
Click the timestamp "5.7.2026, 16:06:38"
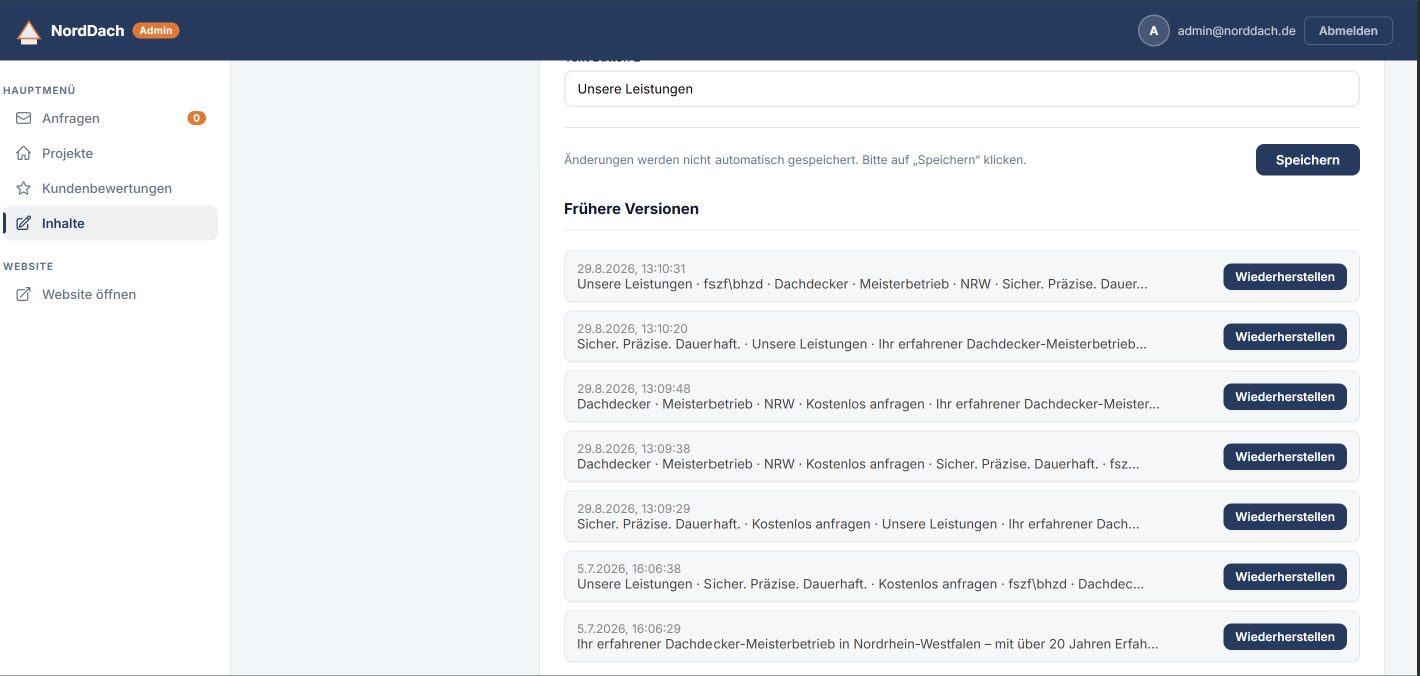click(629, 569)
